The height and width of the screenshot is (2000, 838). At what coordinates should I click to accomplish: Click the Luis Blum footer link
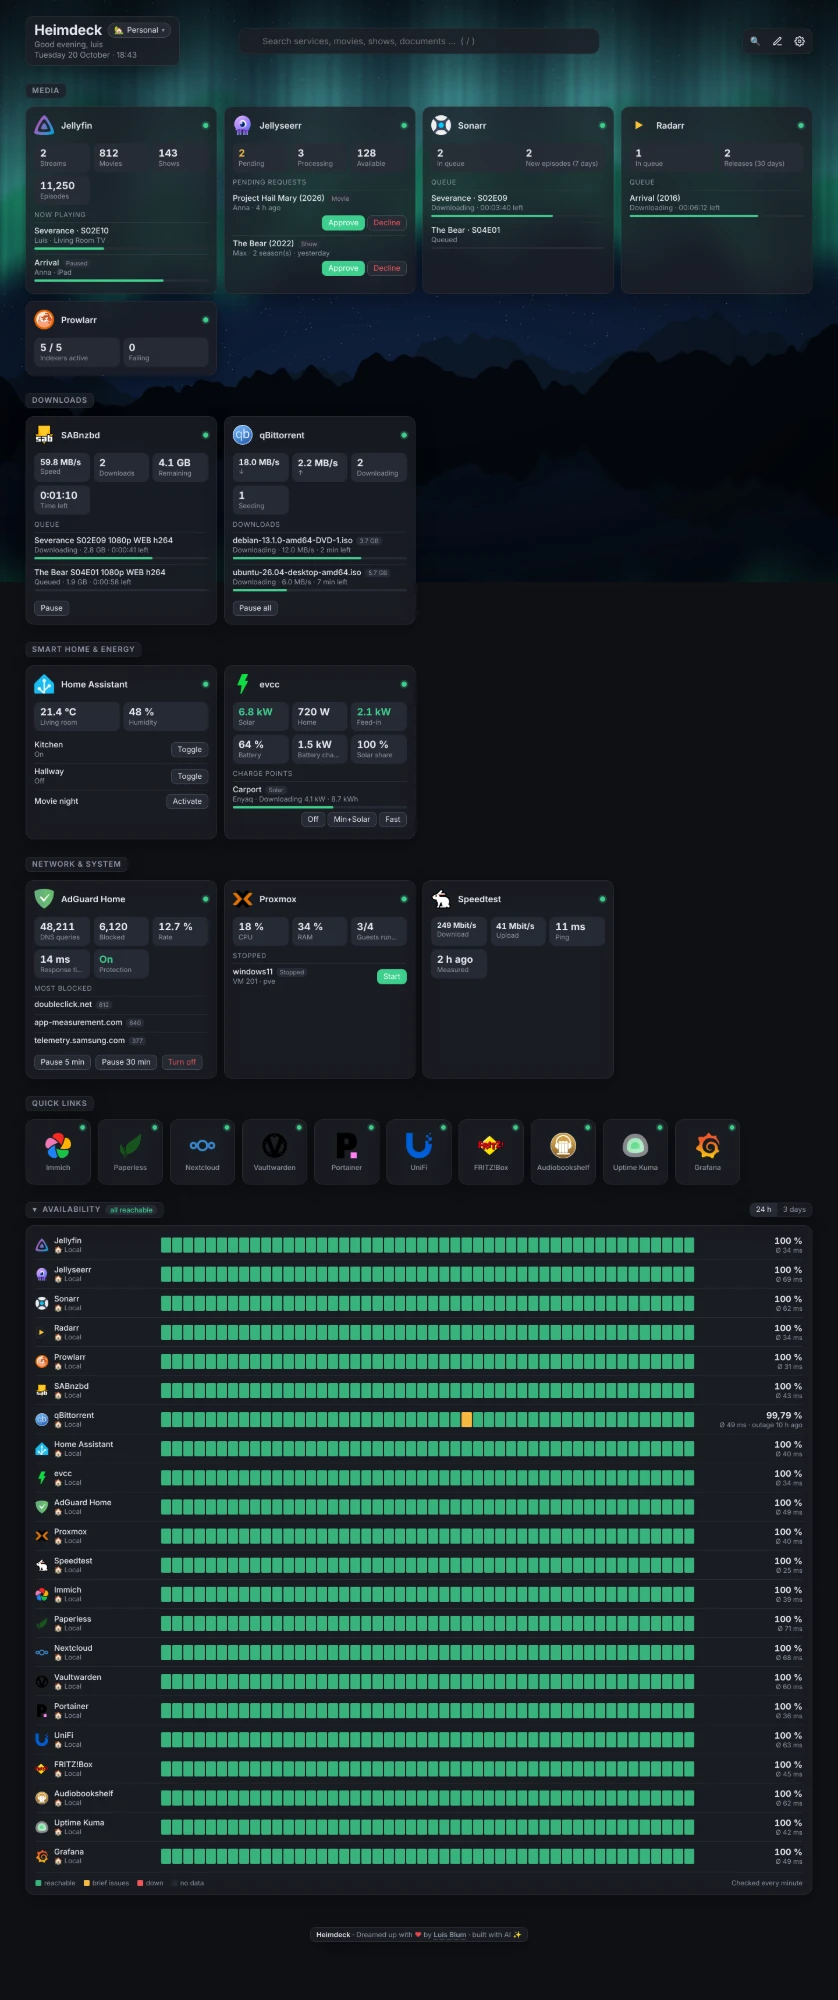[449, 1934]
